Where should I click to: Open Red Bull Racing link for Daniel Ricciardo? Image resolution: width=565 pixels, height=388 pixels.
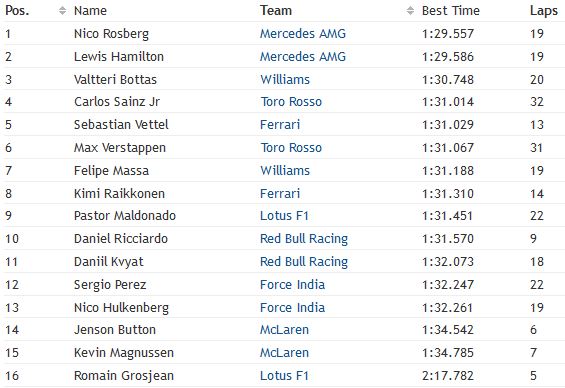click(304, 239)
